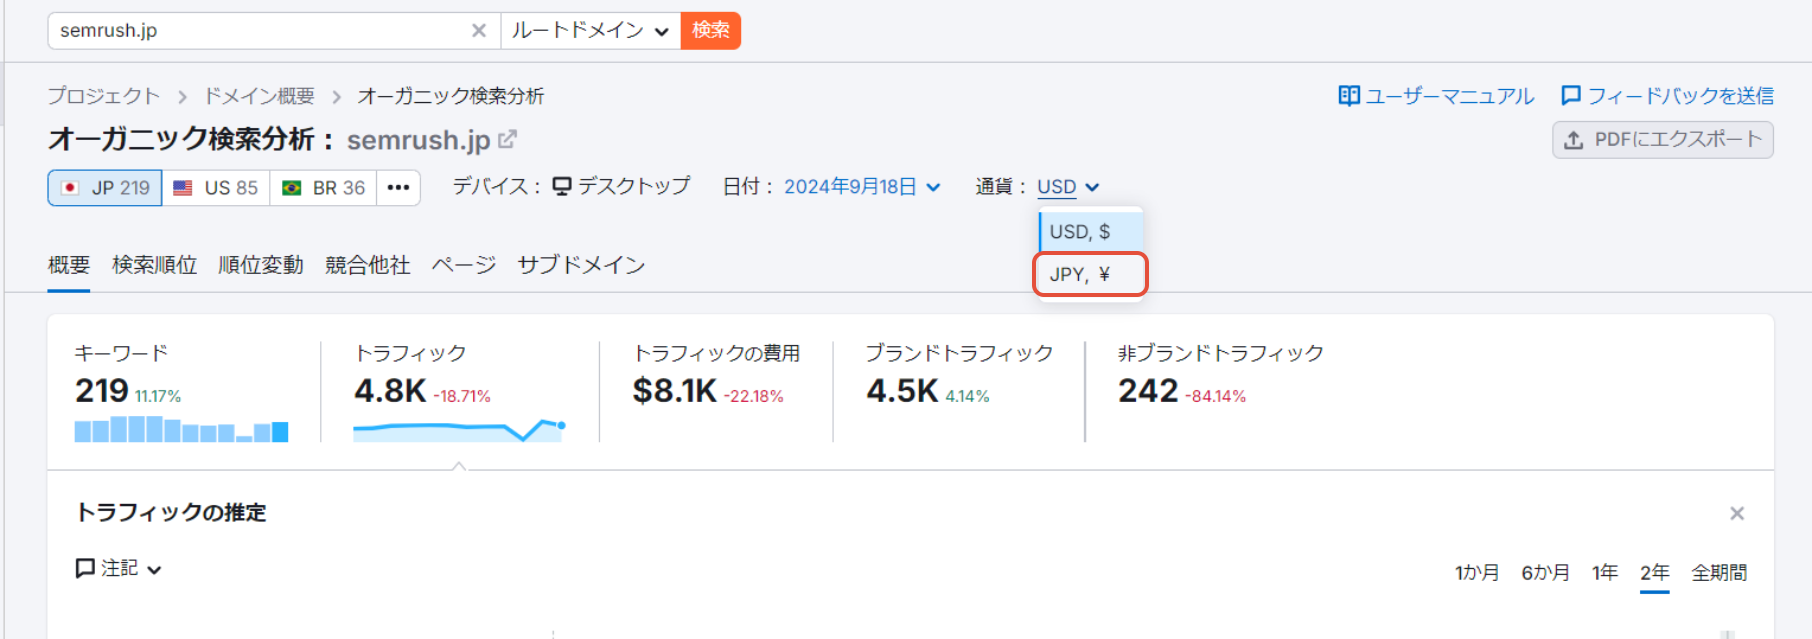Click the orange 検索 button
The image size is (1812, 639).
[711, 31]
